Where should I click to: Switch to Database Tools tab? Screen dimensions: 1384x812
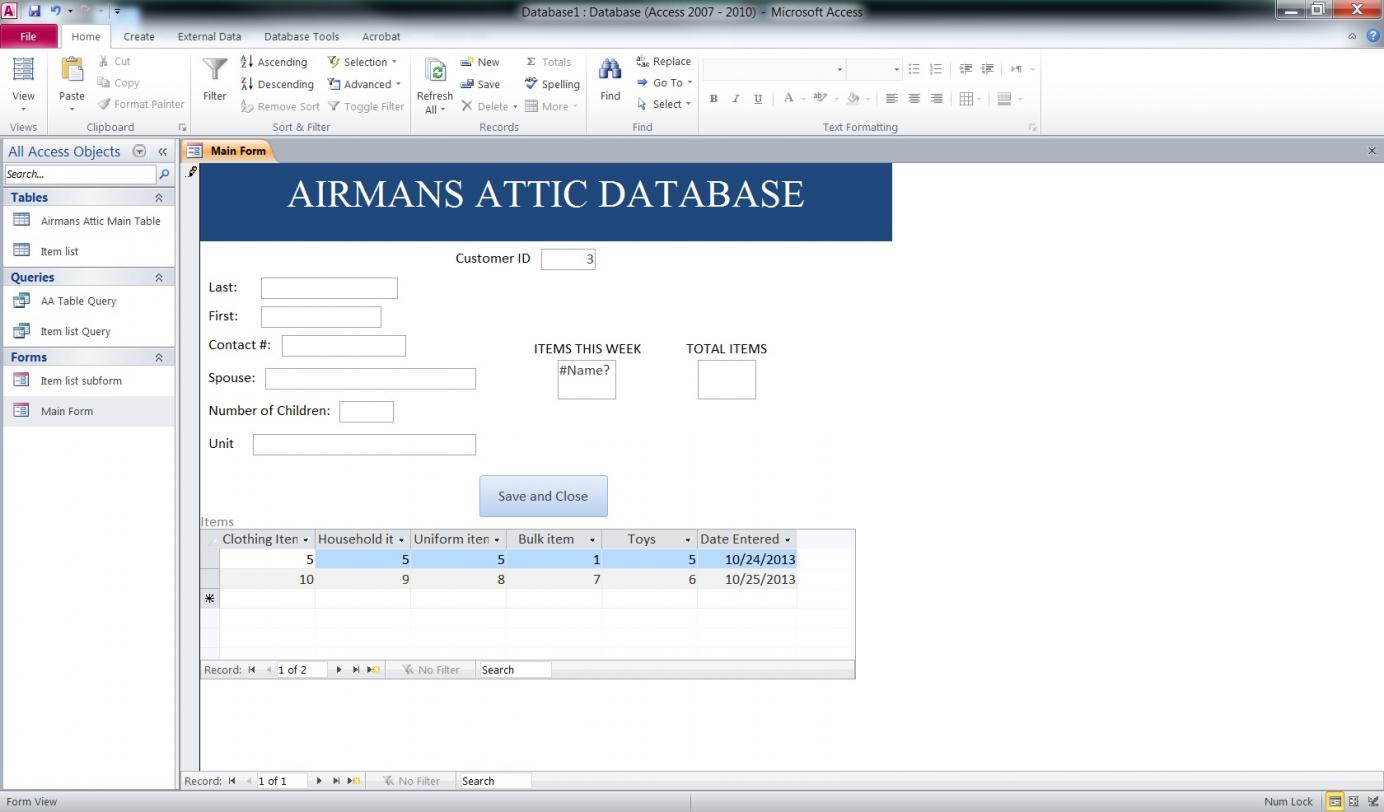[x=301, y=36]
